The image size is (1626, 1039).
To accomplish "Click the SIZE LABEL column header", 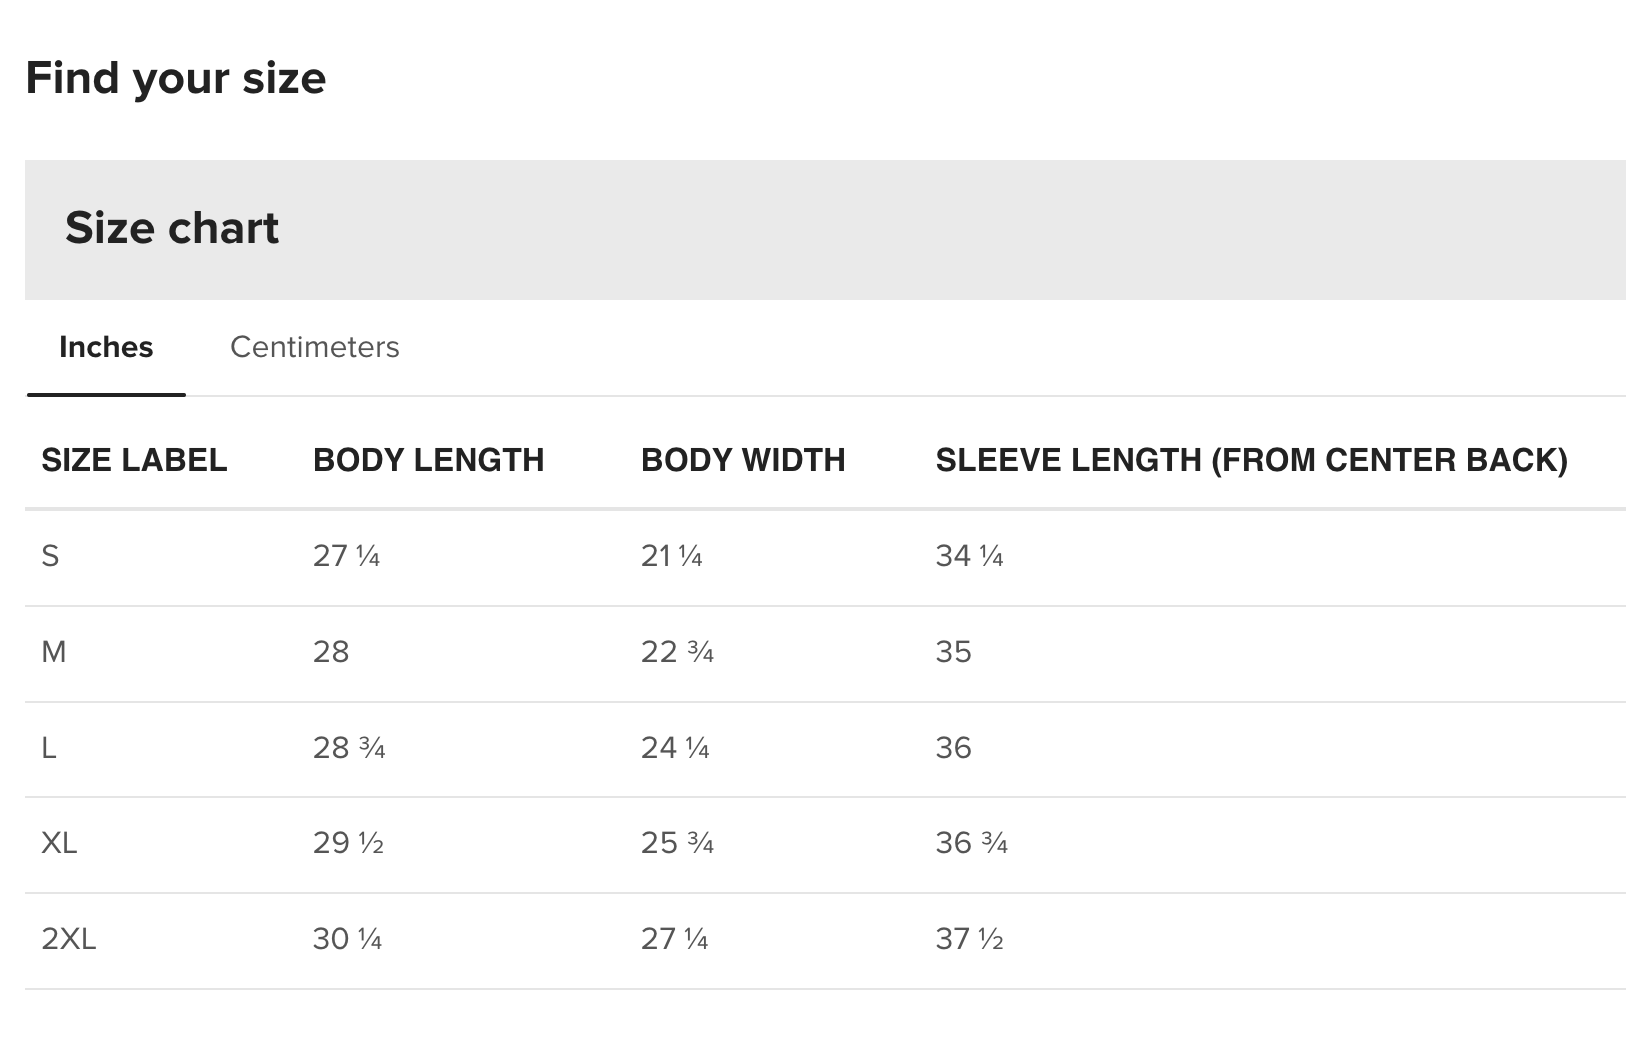I will [x=134, y=460].
